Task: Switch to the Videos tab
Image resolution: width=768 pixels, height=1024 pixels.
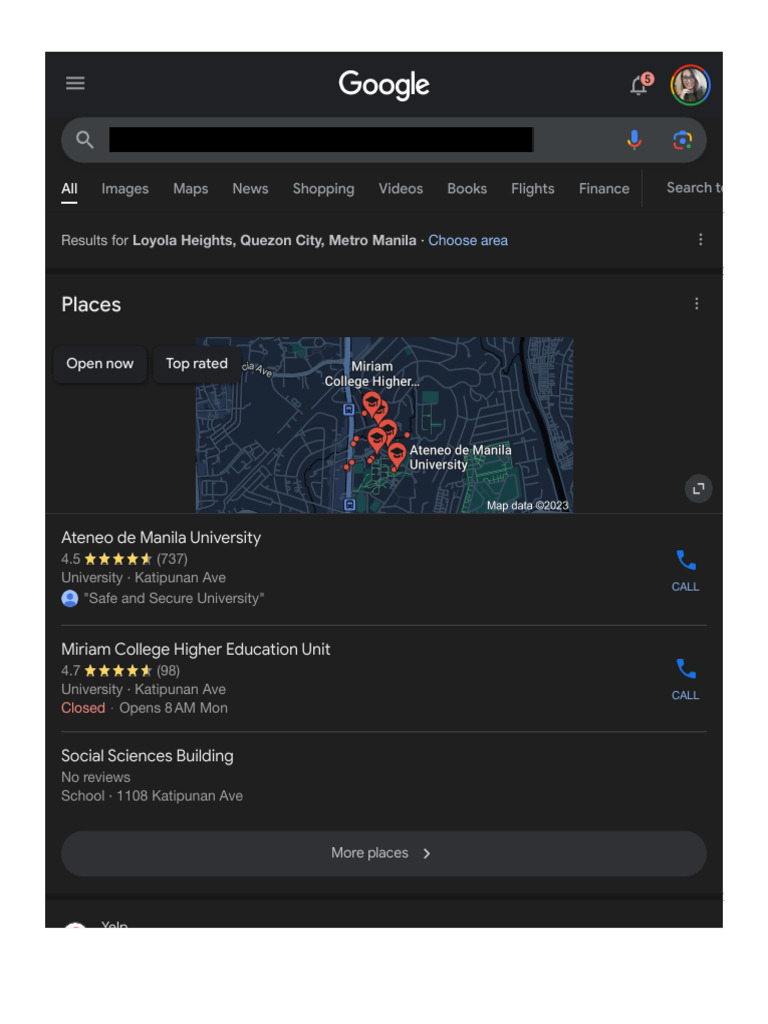Action: point(401,189)
